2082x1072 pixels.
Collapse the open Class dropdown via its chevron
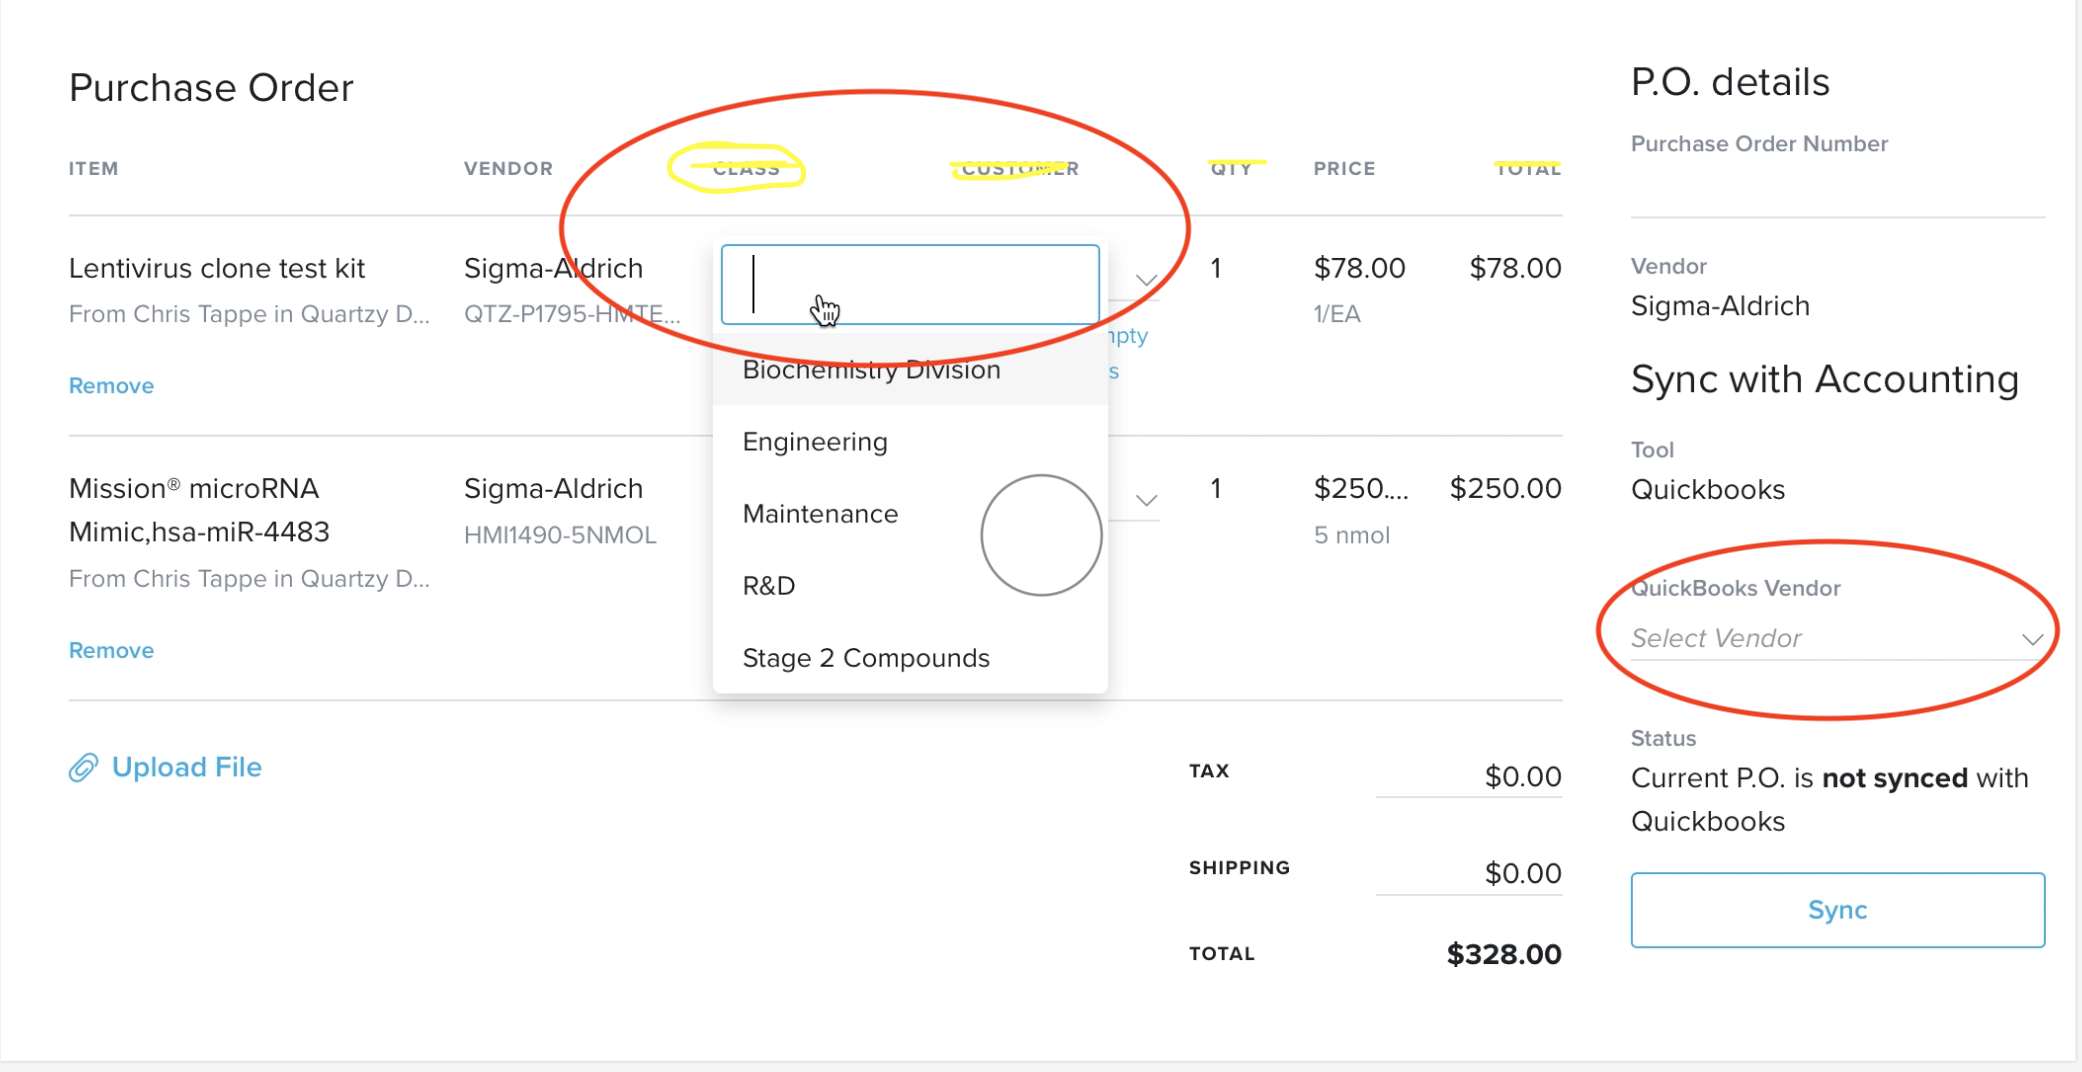1146,281
